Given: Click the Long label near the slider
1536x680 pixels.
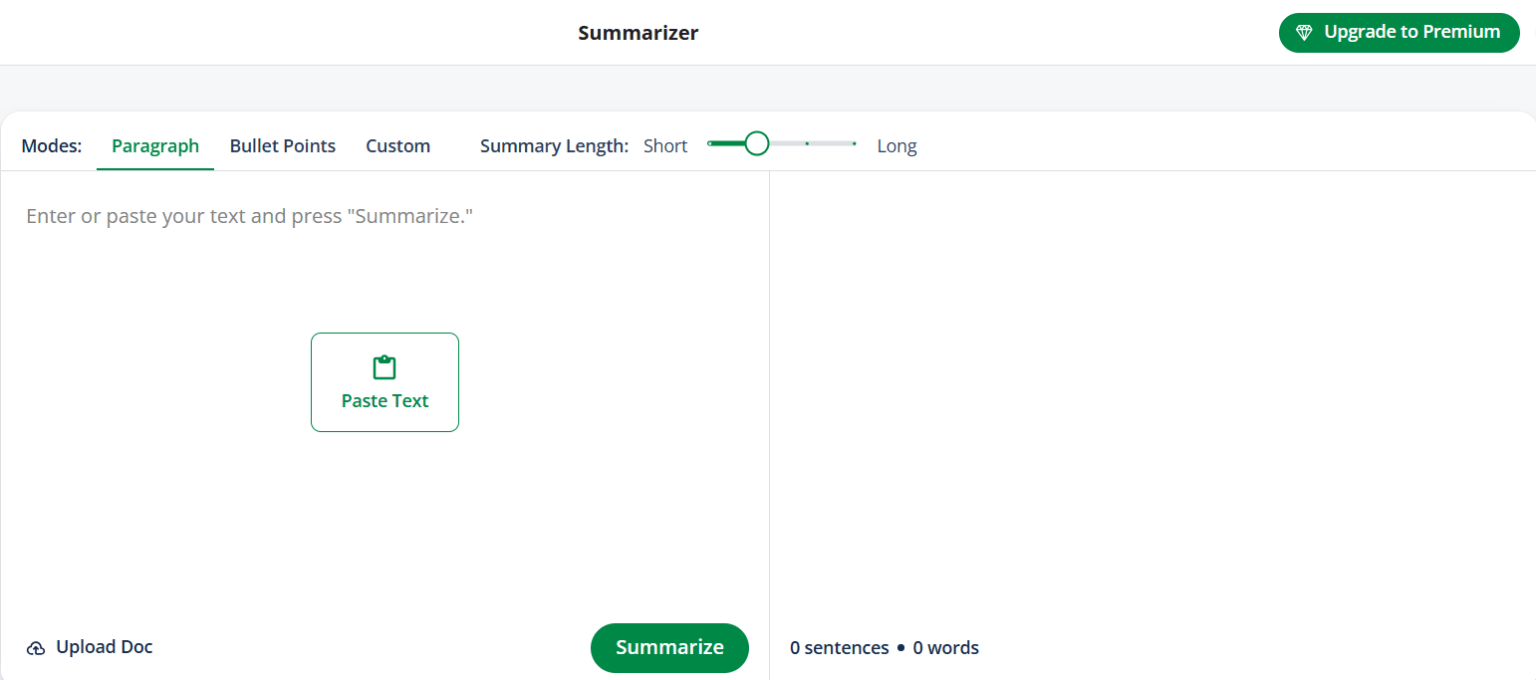Looking at the screenshot, I should pyautogui.click(x=896, y=145).
